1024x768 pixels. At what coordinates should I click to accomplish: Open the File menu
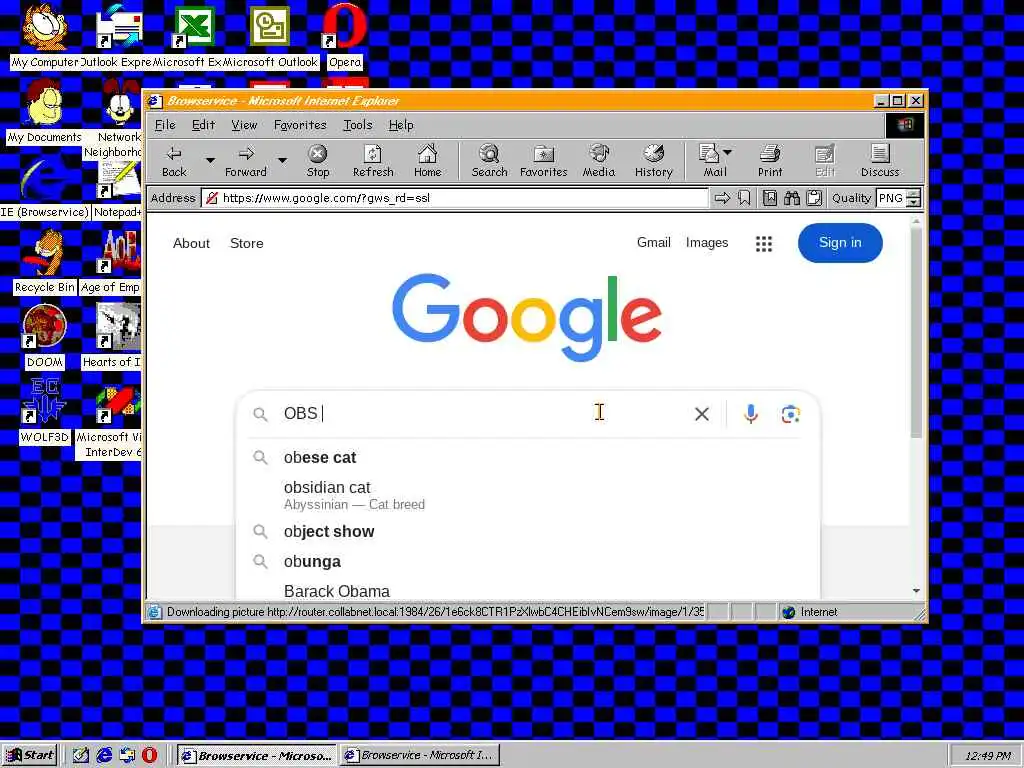pyautogui.click(x=165, y=125)
